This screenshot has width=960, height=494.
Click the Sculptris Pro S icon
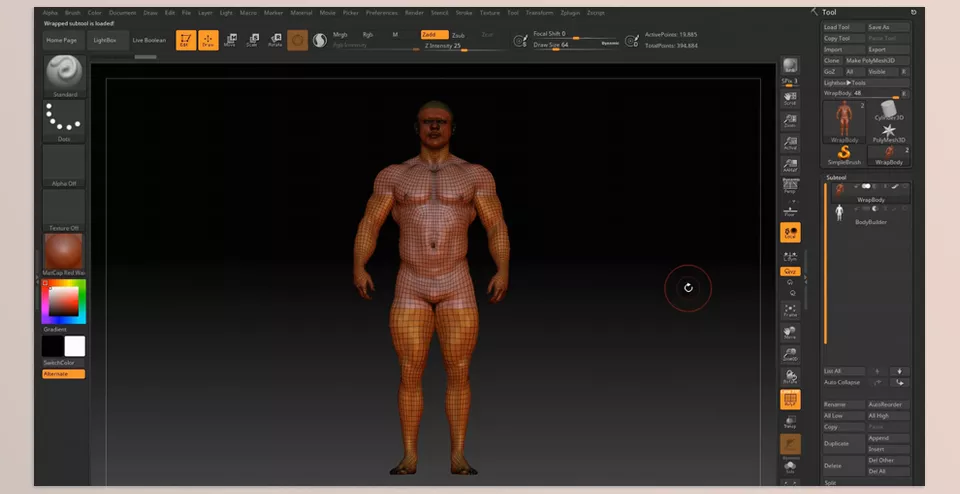tap(320, 40)
